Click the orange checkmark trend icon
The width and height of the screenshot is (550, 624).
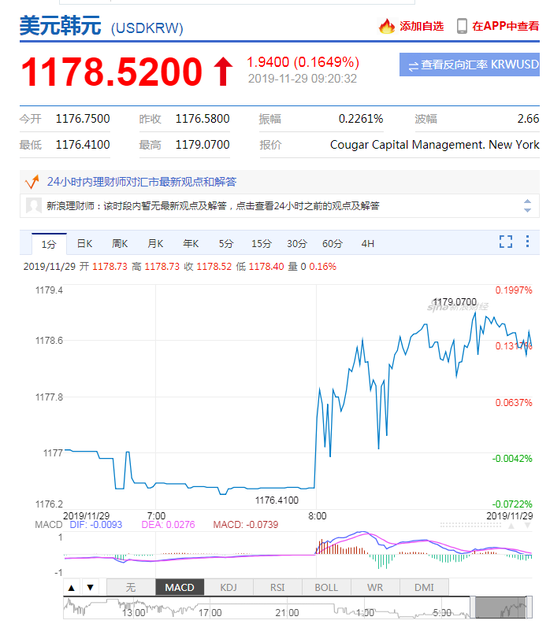(32, 182)
